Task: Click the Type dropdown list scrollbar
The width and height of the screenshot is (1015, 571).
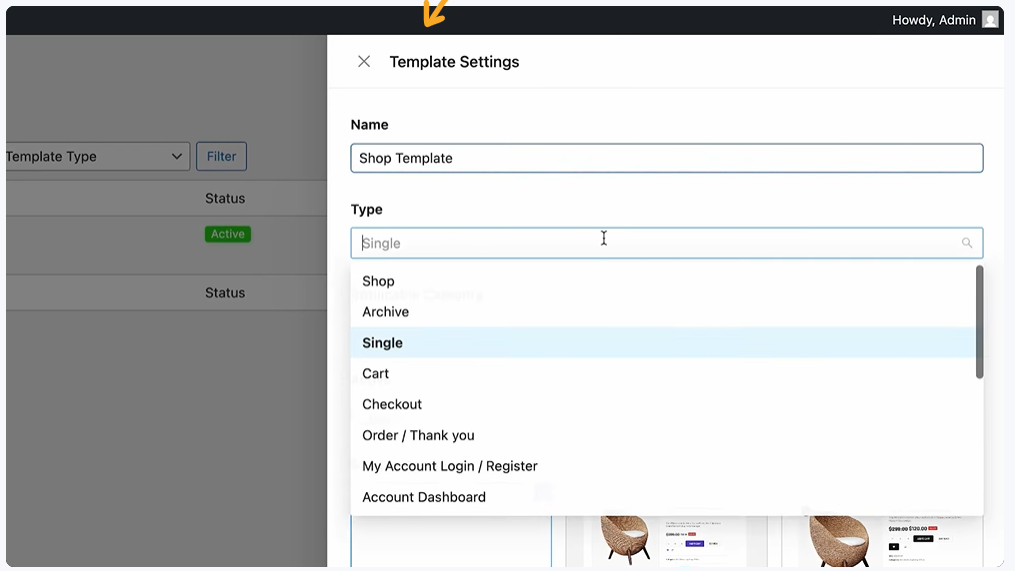Action: tap(979, 322)
